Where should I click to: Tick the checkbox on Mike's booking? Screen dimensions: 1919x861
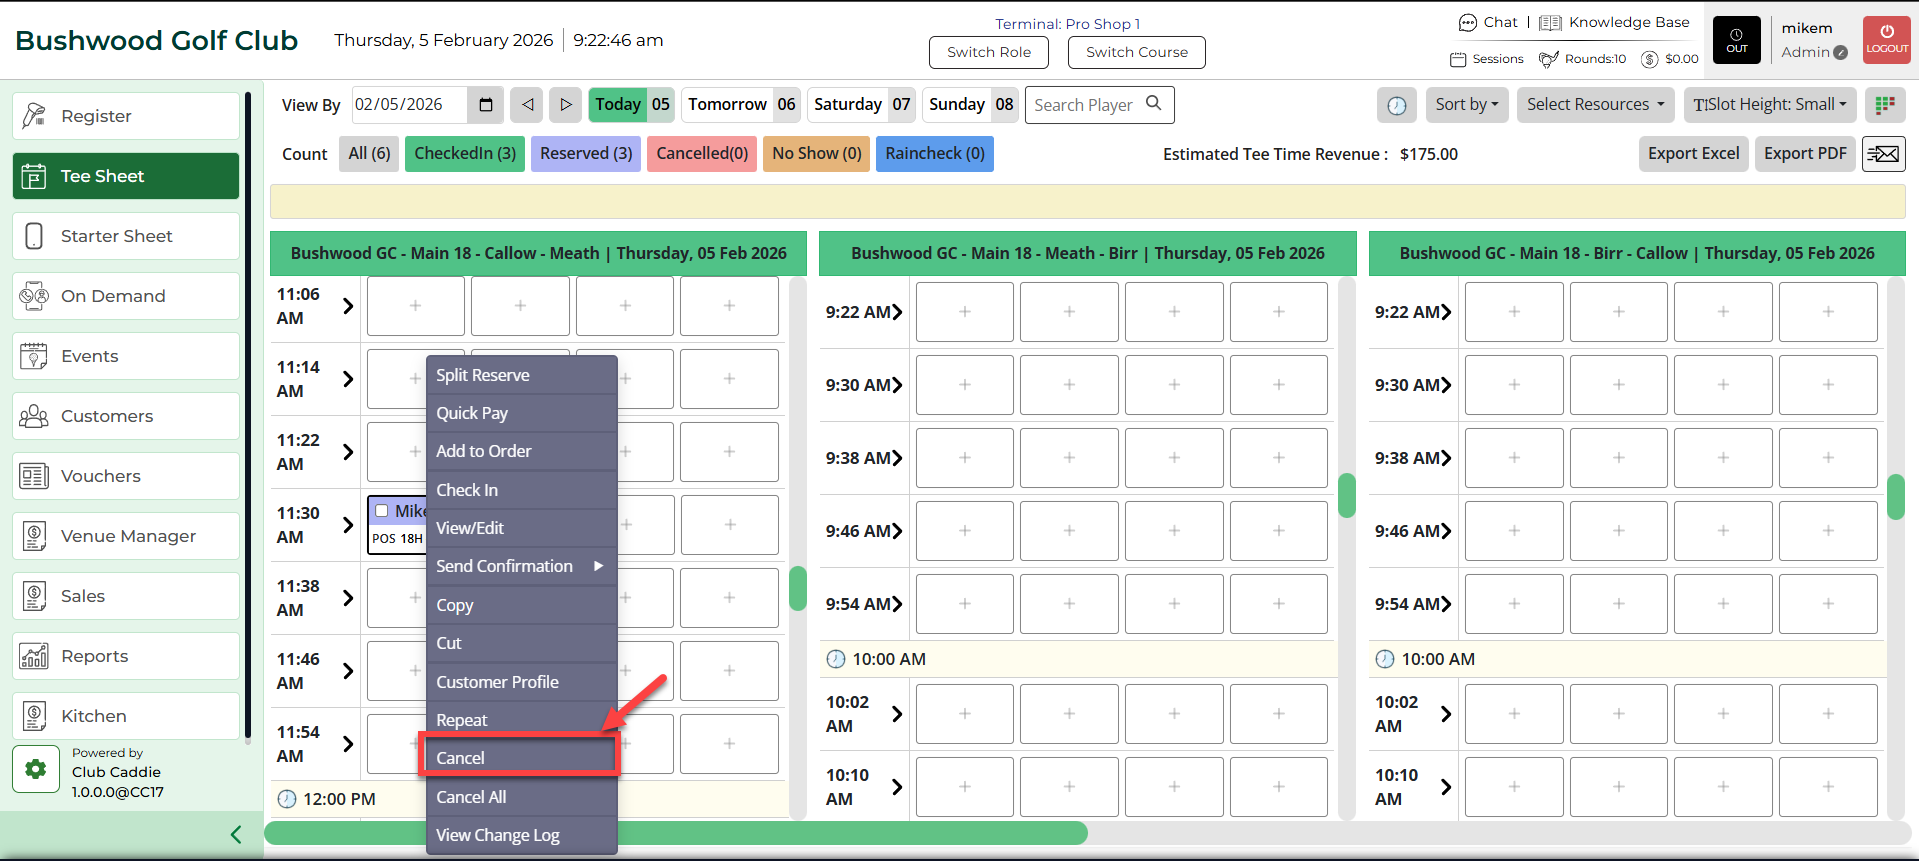(x=381, y=511)
